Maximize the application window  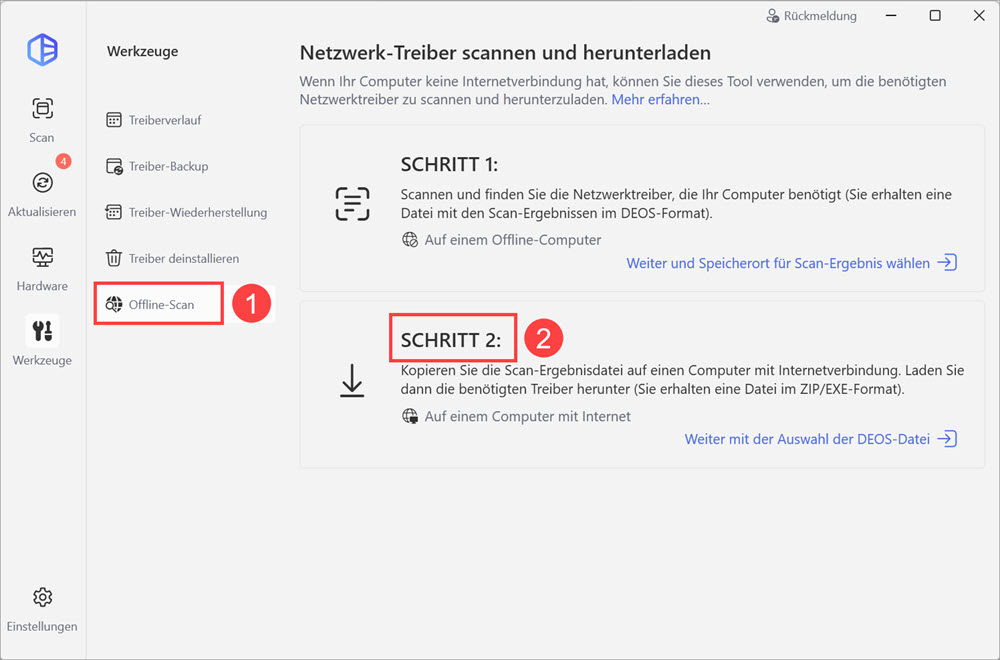click(935, 15)
